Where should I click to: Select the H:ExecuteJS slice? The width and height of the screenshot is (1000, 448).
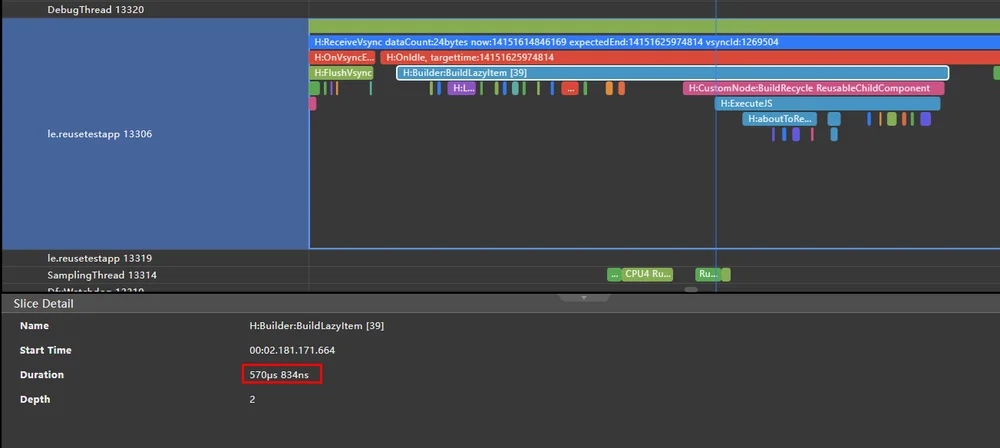pyautogui.click(x=827, y=103)
